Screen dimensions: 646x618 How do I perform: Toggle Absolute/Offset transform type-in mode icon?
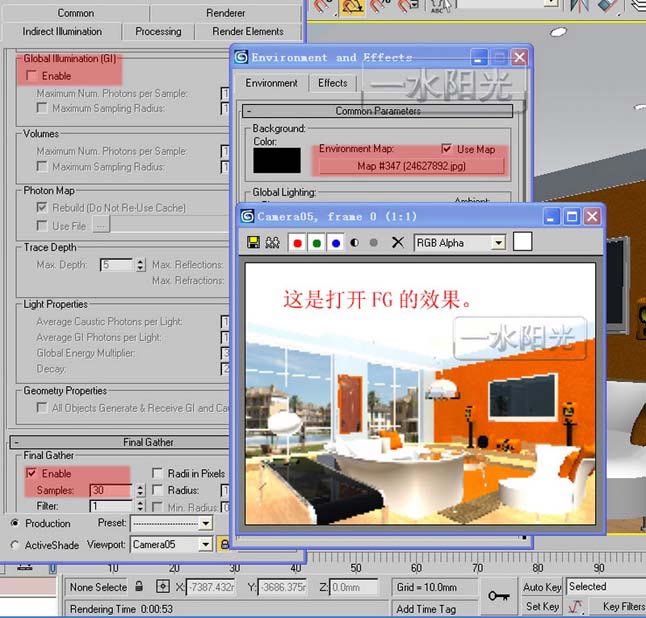pyautogui.click(x=163, y=586)
